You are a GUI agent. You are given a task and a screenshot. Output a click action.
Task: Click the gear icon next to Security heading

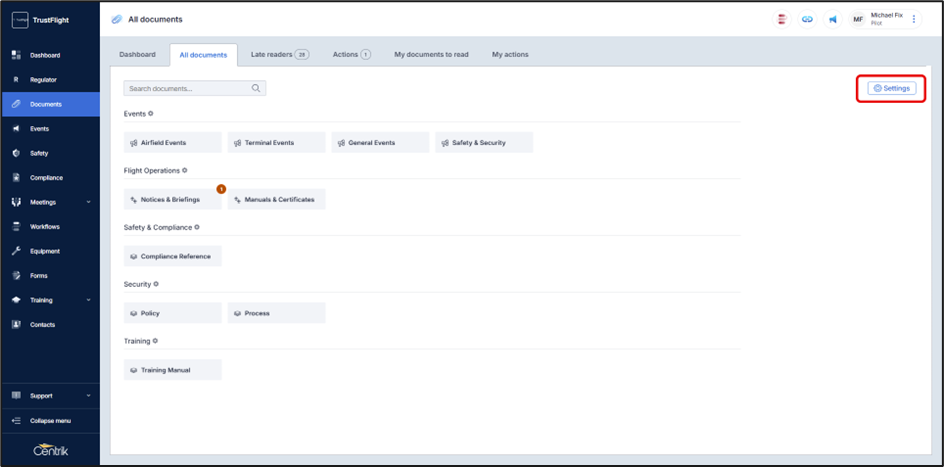[x=156, y=284]
